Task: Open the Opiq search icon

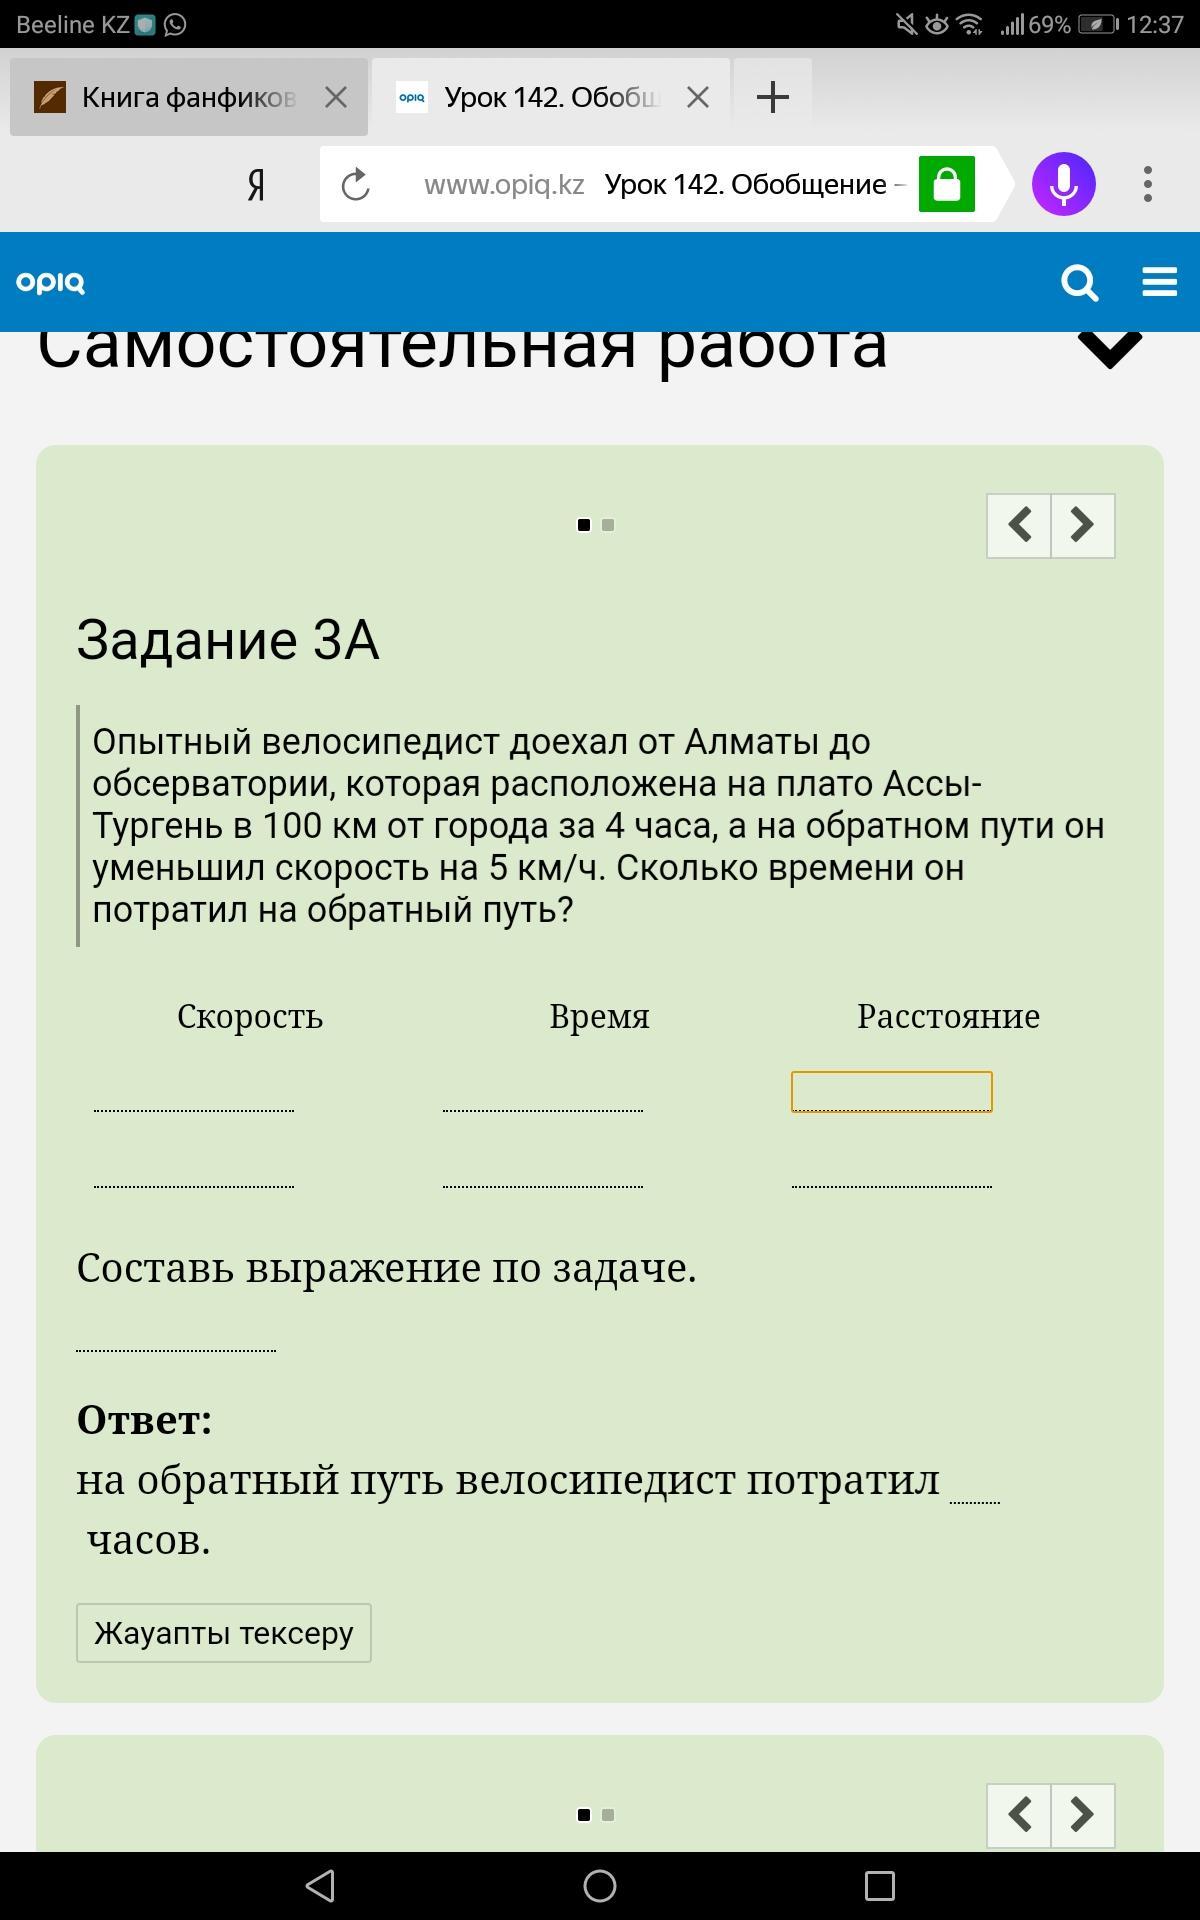Action: [1080, 283]
